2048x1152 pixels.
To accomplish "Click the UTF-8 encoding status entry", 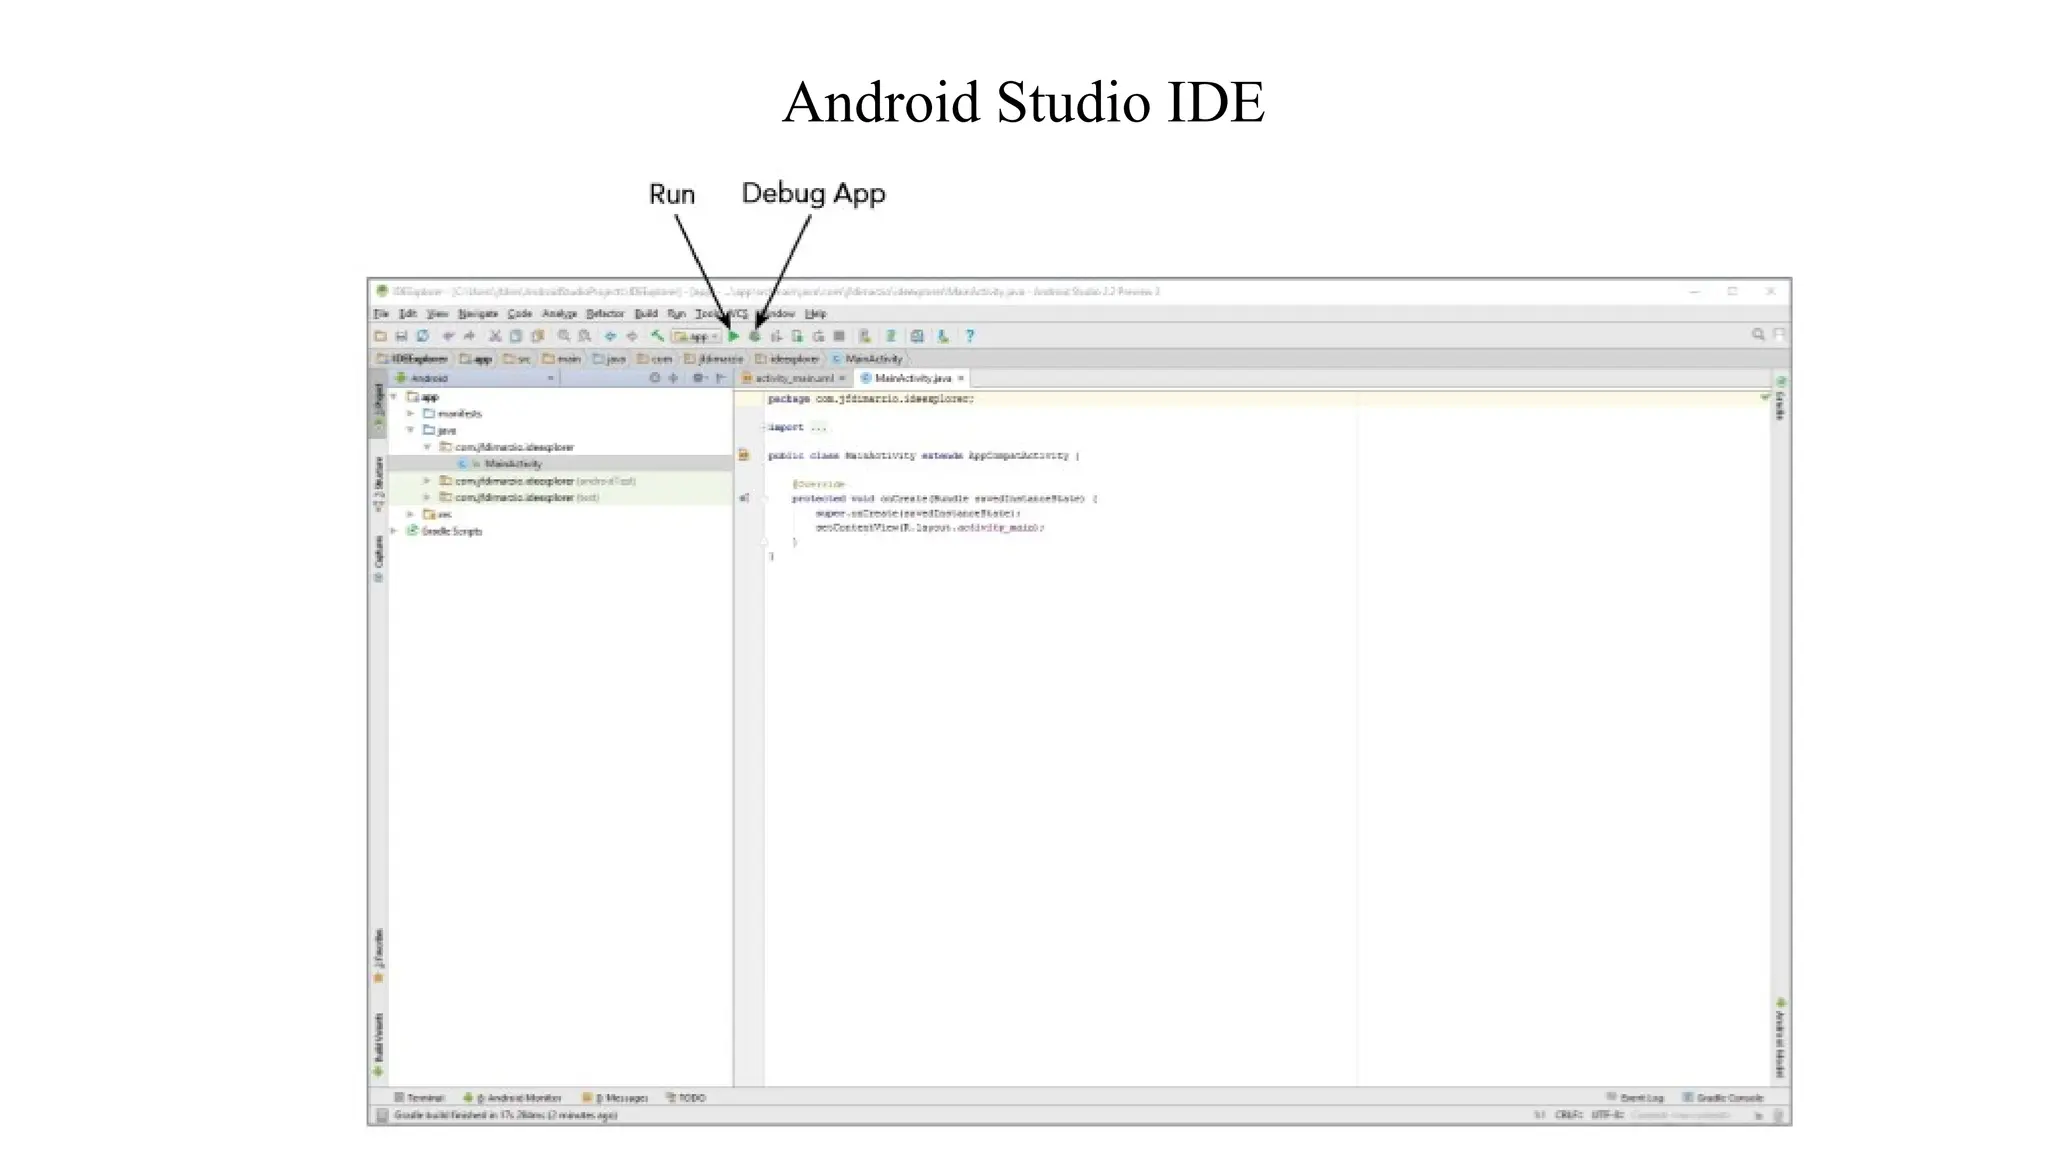I will coord(1607,1115).
